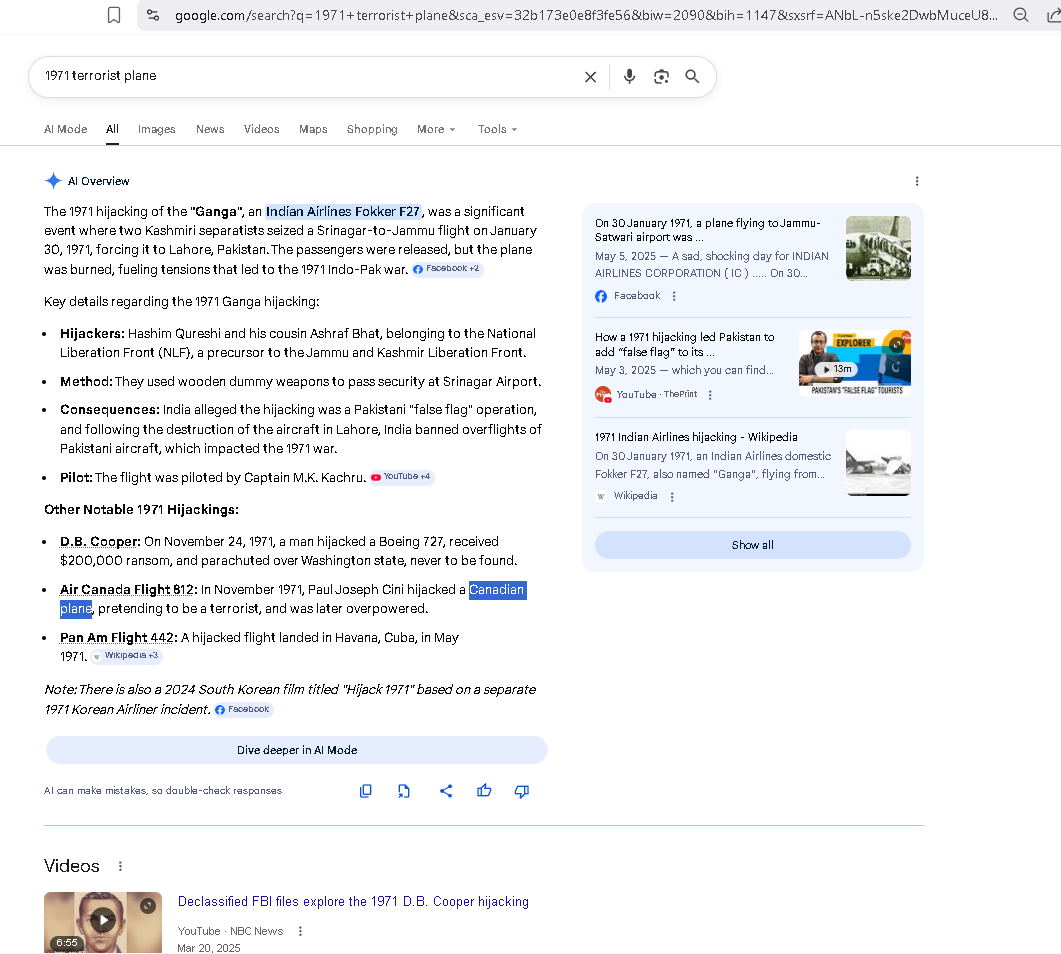Play ThePrint YouTube video thumbnail
Viewport: 1061px width, 954px height.
pyautogui.click(x=854, y=362)
